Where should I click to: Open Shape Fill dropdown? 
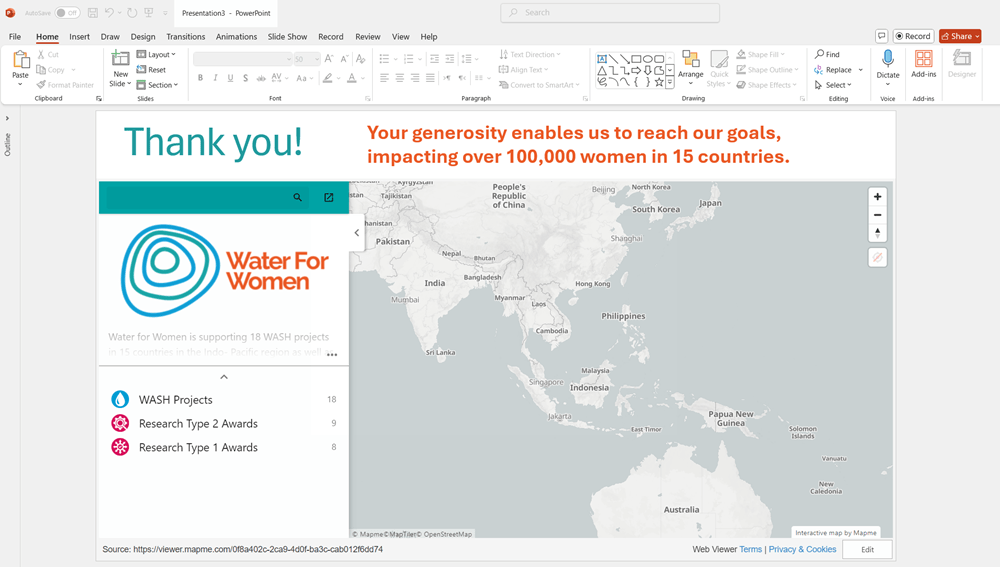point(761,54)
